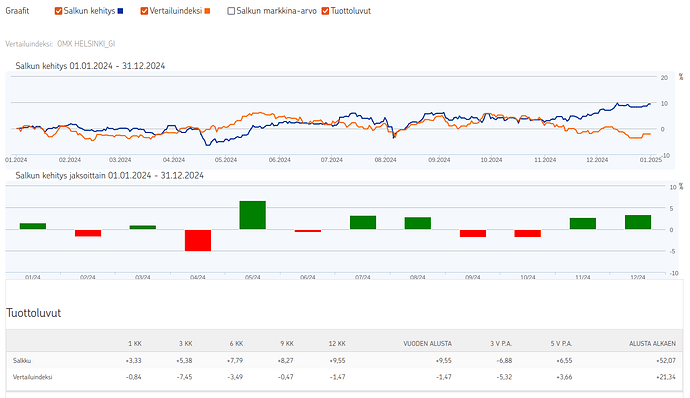The width and height of the screenshot is (690, 398).
Task: Click the green 07/24 bar
Action: click(363, 222)
